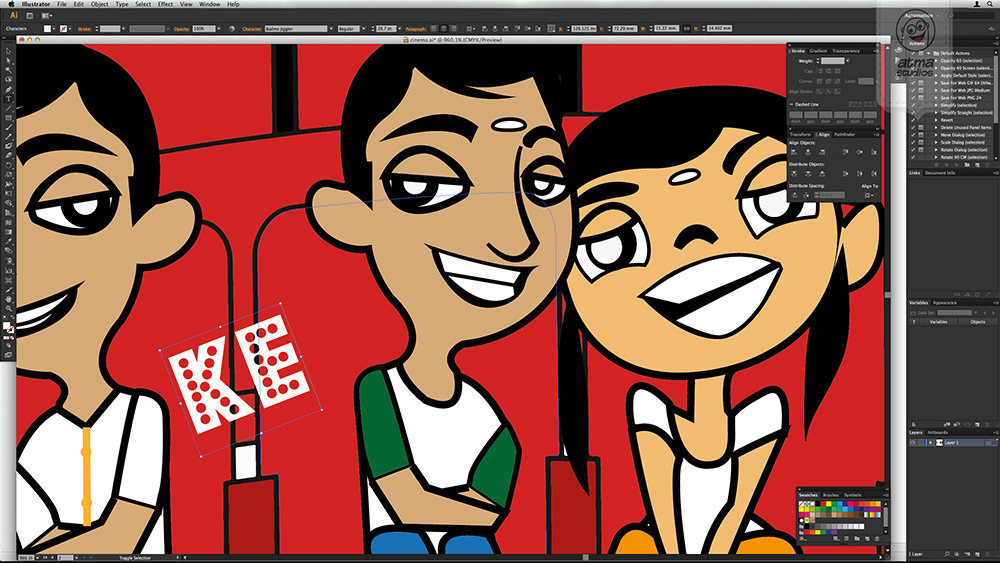Switch to the Pathfinder tab
Image resolution: width=1000 pixels, height=563 pixels.
pos(844,135)
